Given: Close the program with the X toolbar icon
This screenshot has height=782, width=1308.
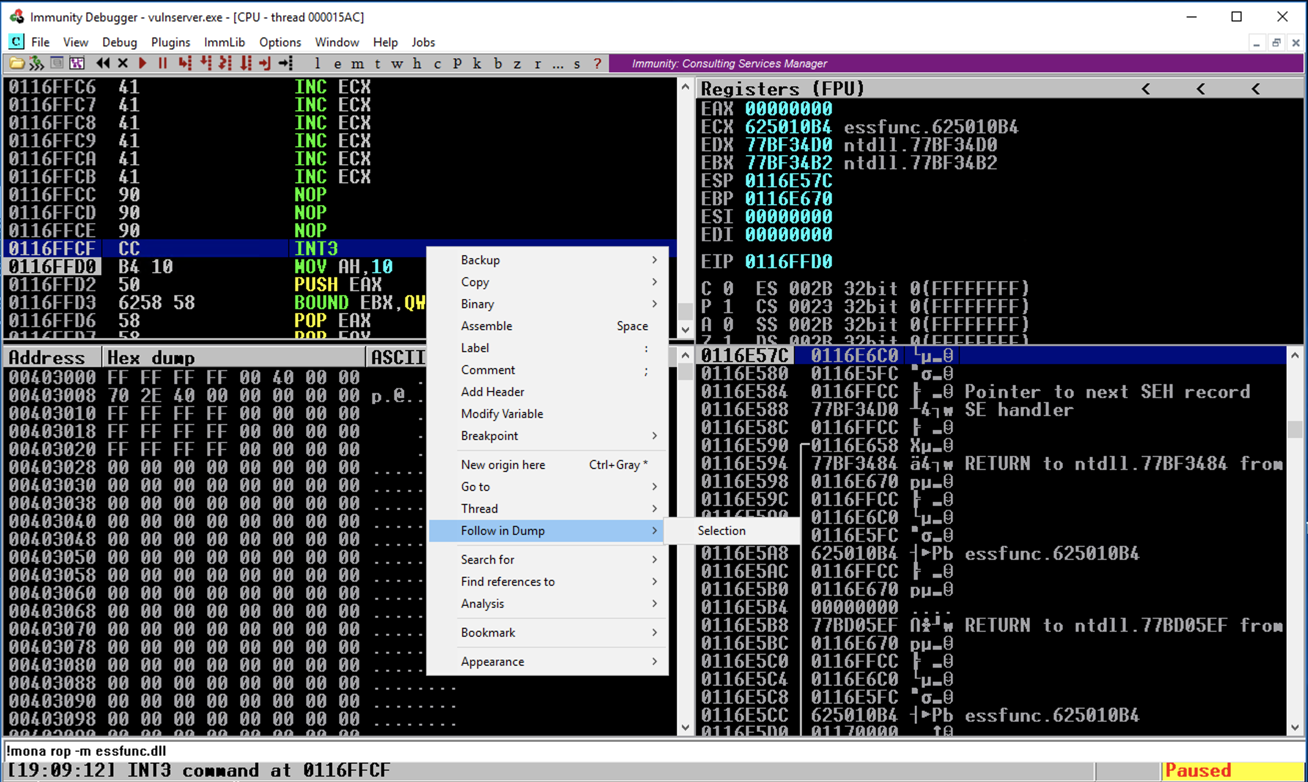Looking at the screenshot, I should pos(122,64).
